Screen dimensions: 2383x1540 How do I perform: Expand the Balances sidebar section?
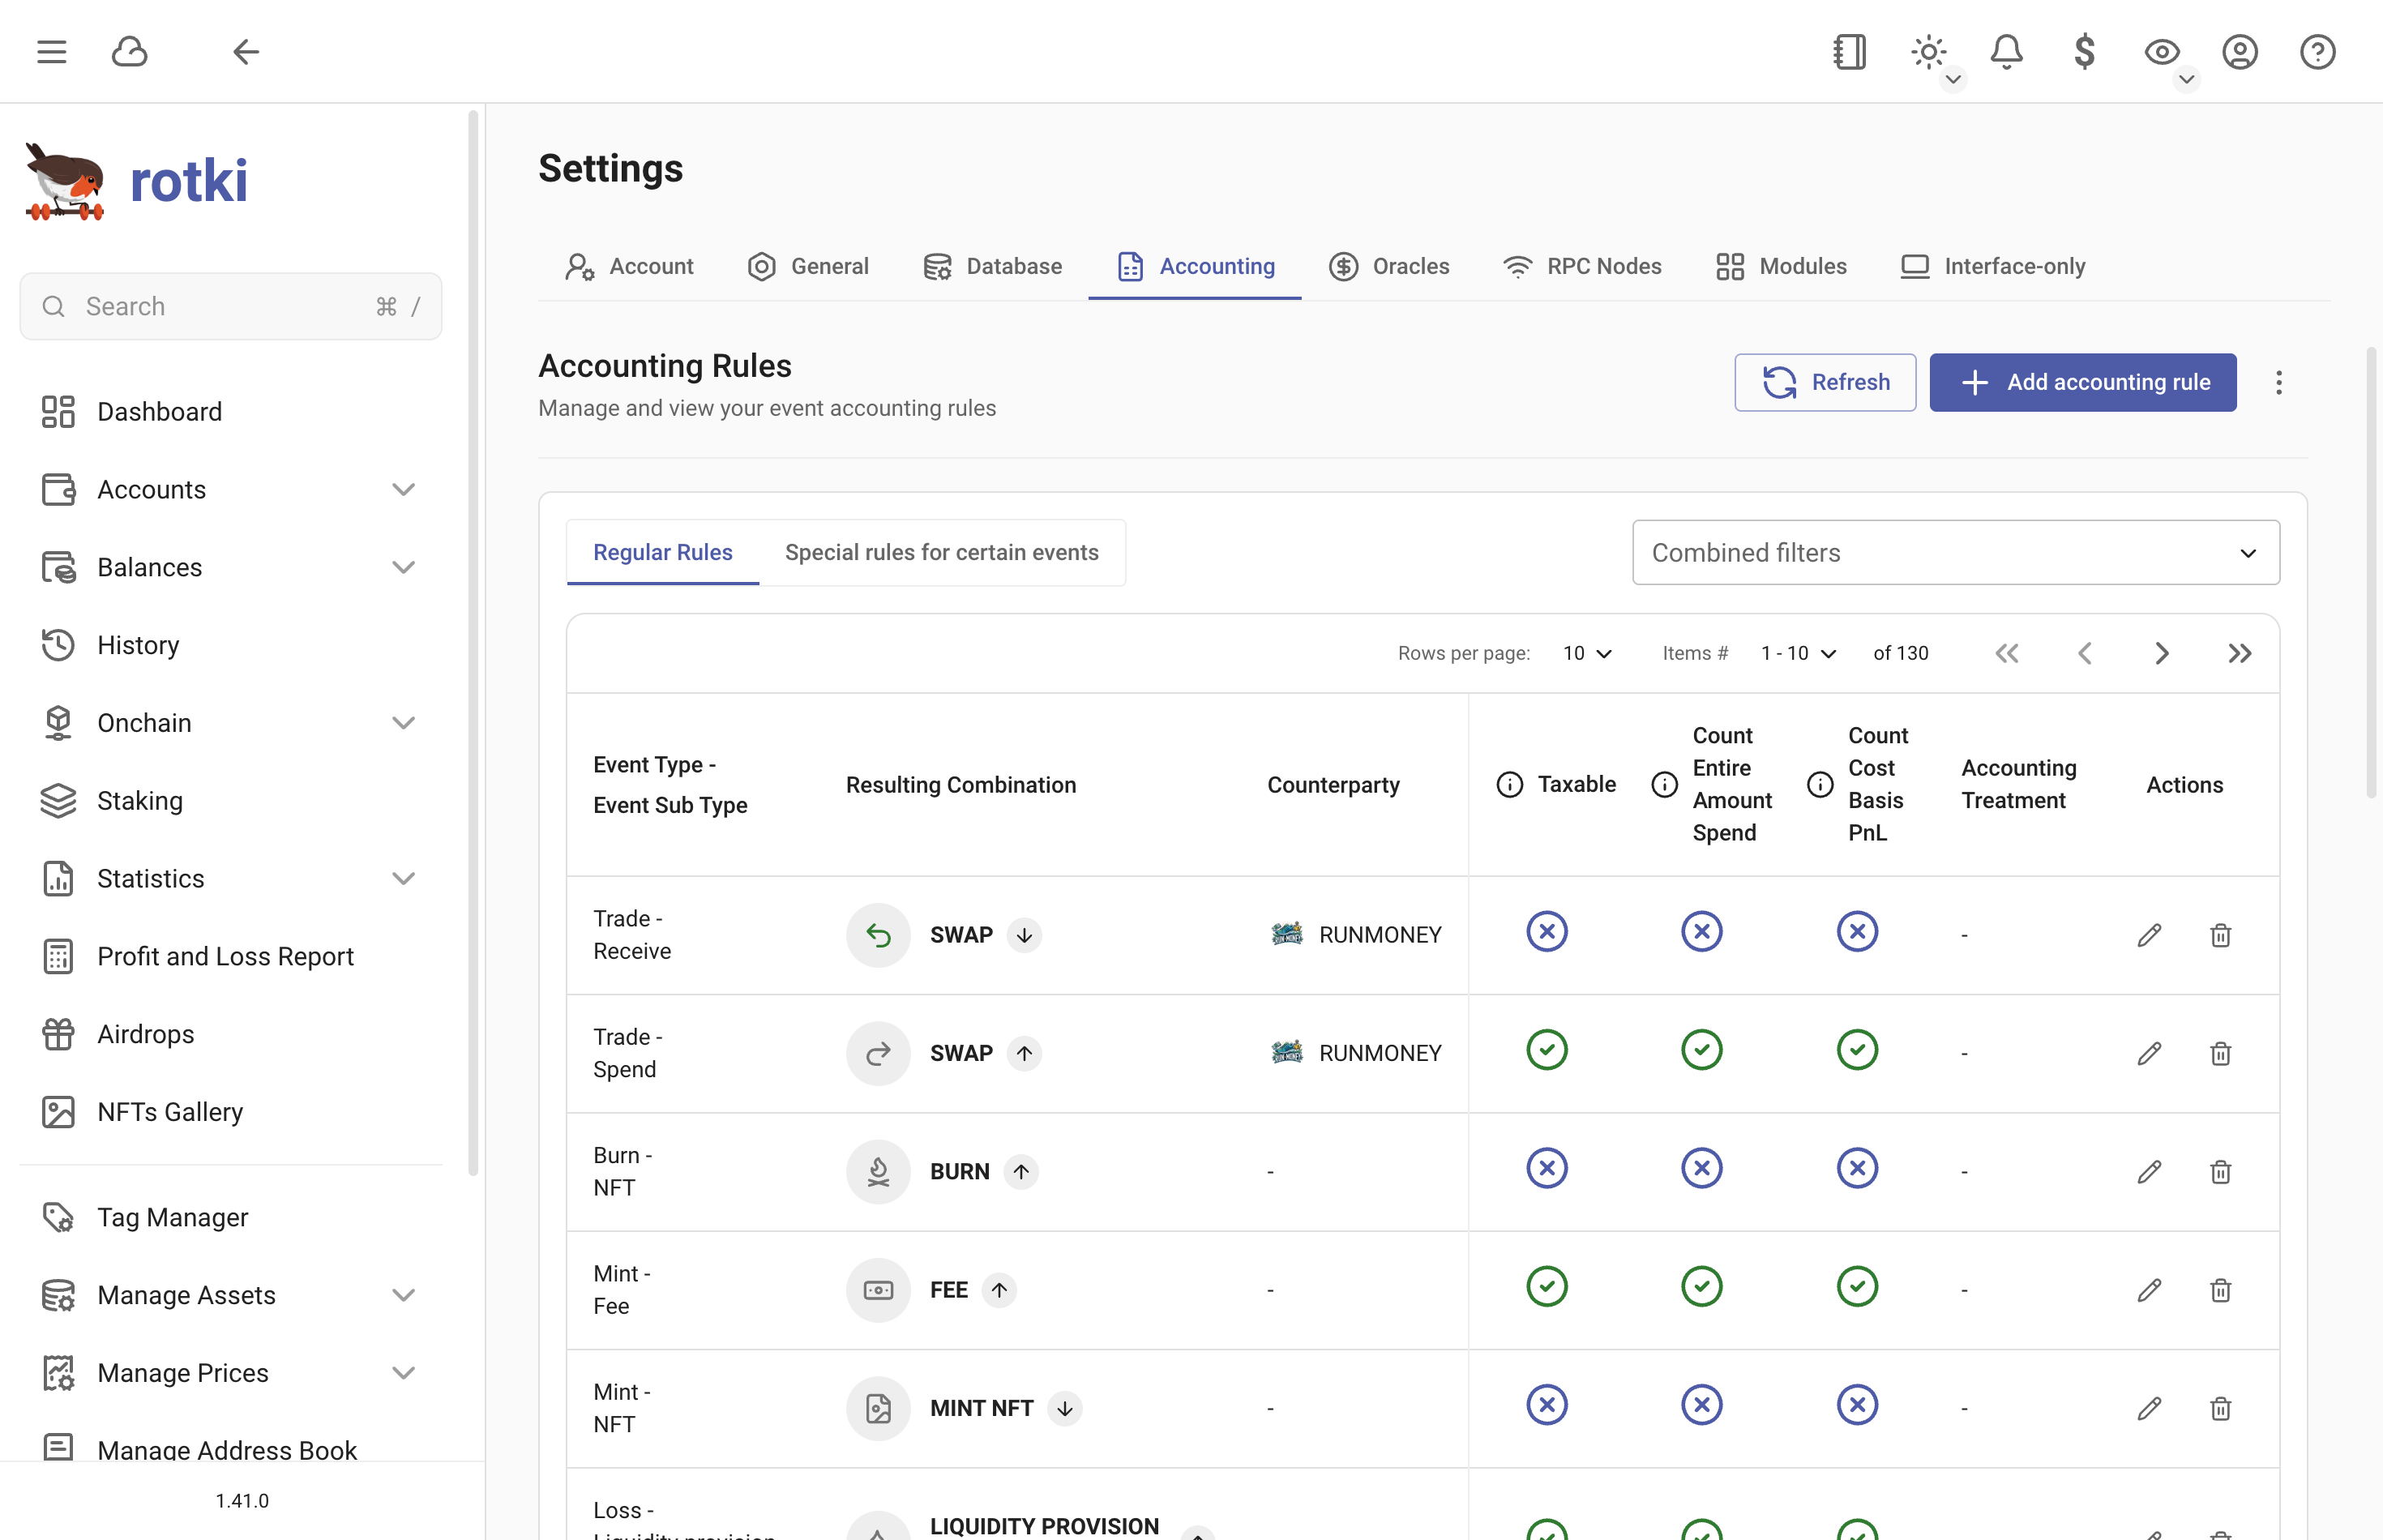[231, 568]
